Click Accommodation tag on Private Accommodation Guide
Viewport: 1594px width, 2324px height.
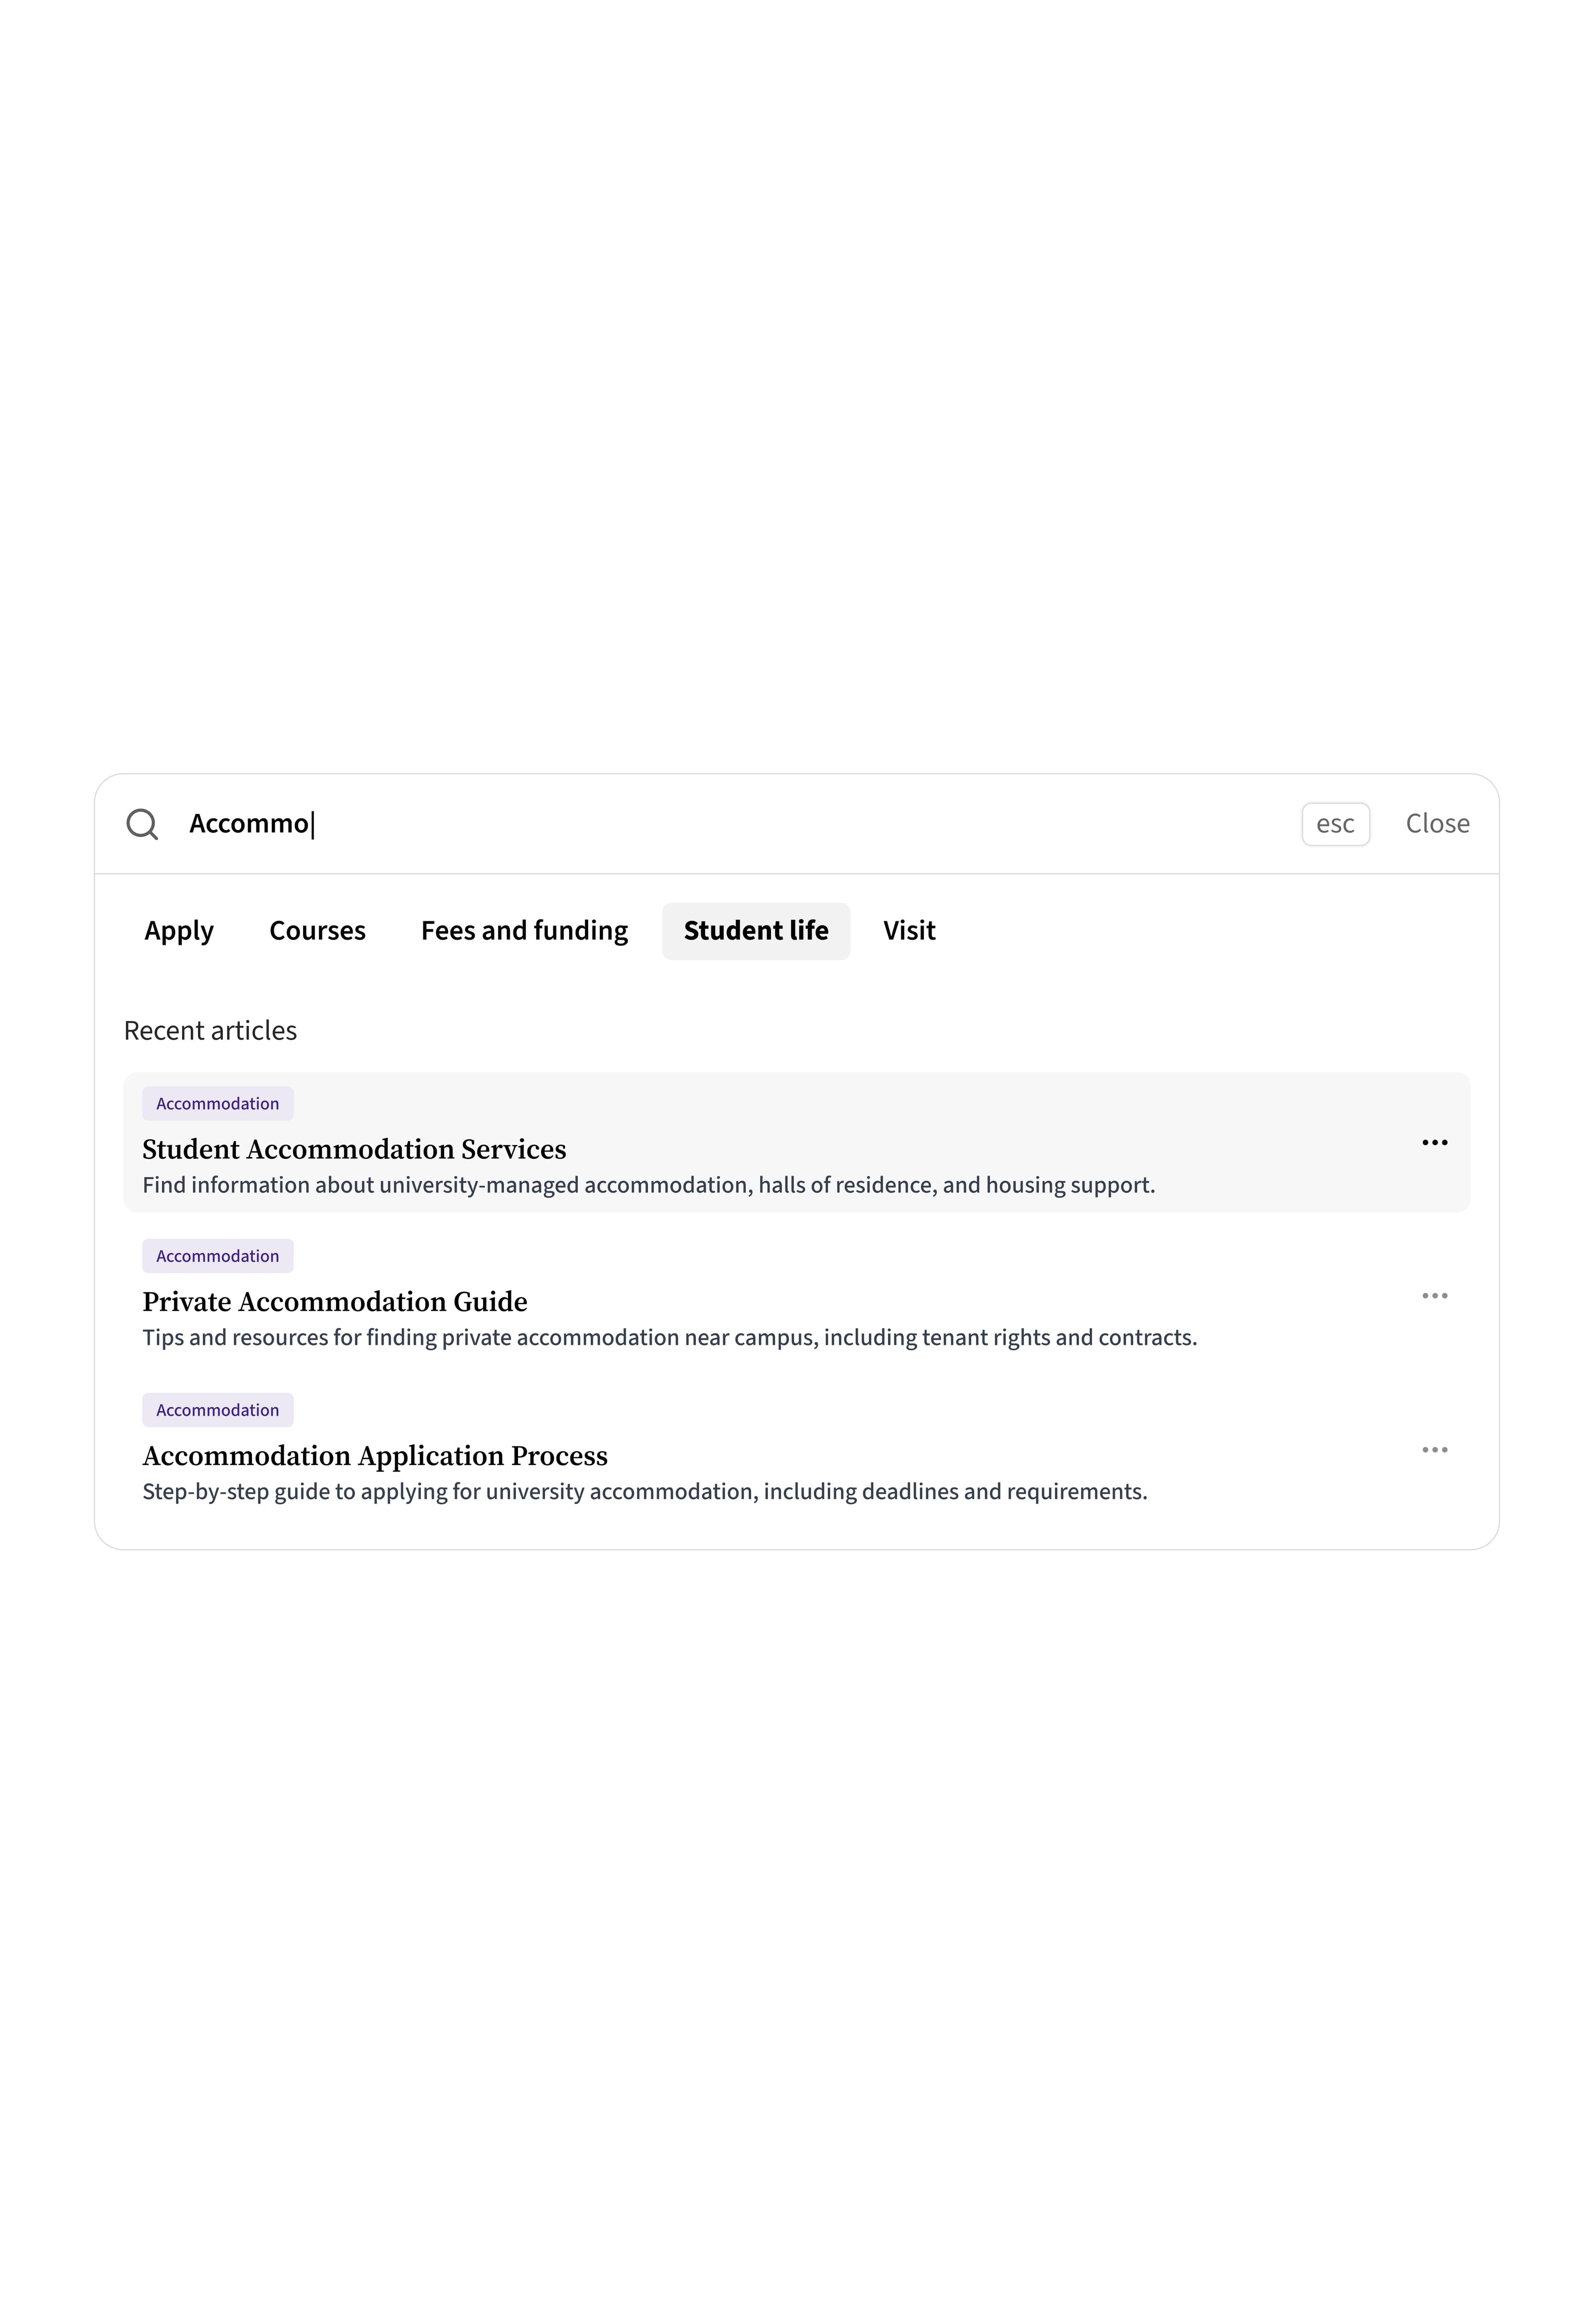217,1256
